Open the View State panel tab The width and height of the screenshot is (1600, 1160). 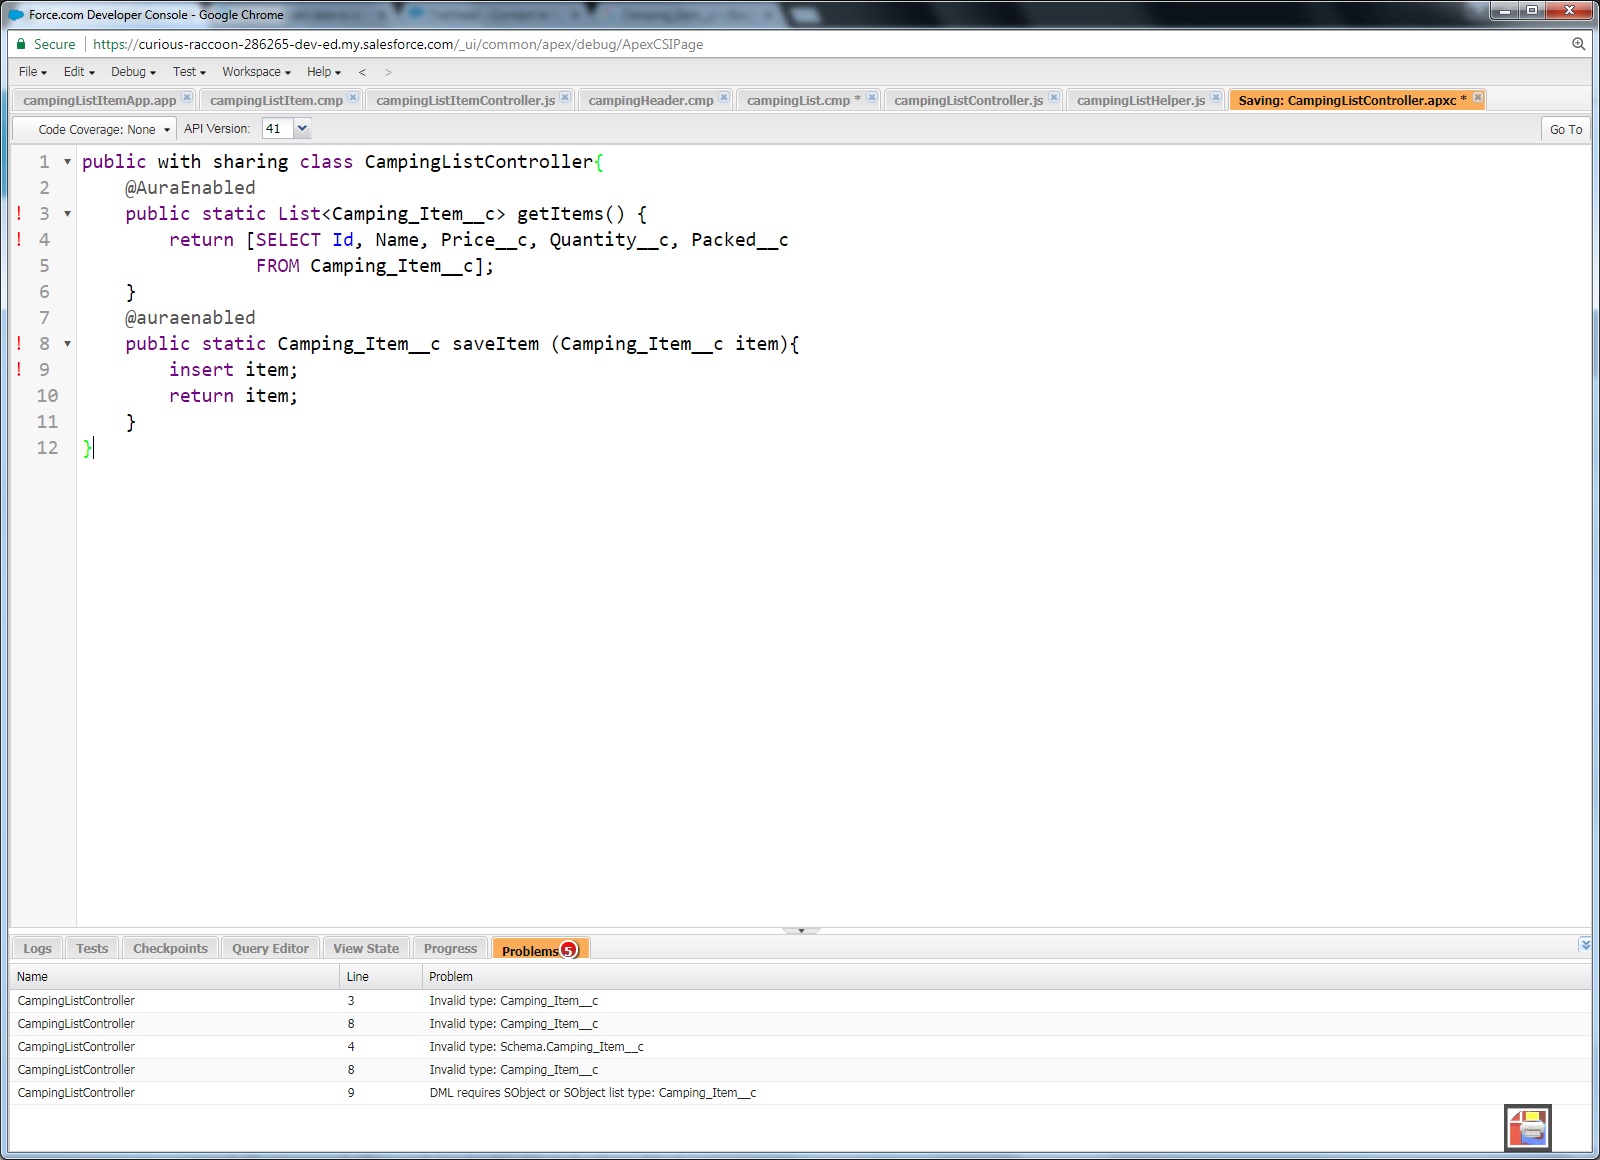click(x=366, y=948)
